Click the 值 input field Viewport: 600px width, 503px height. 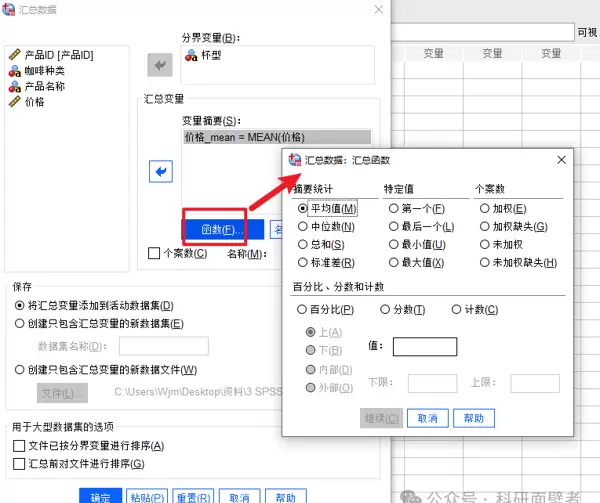pos(424,346)
